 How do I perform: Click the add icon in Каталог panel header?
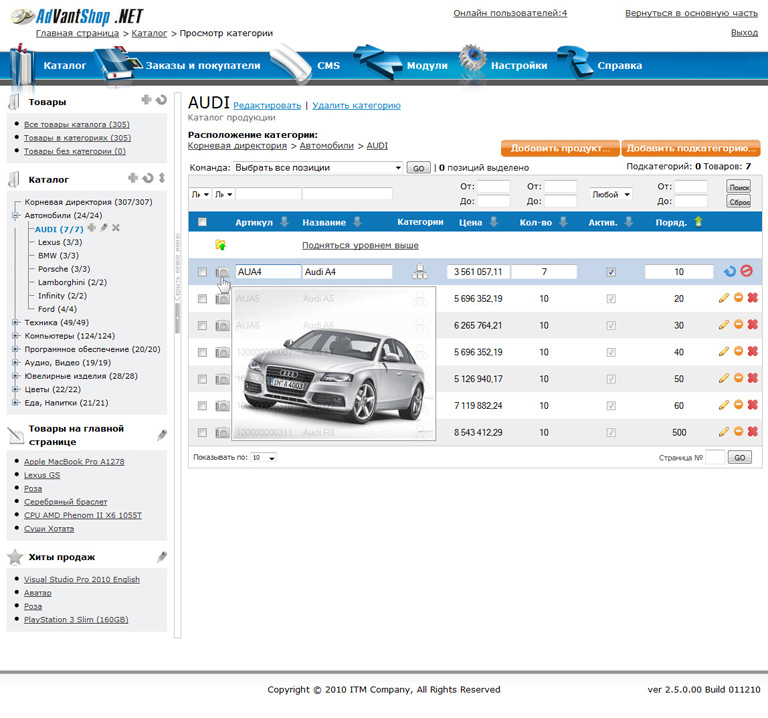133,177
